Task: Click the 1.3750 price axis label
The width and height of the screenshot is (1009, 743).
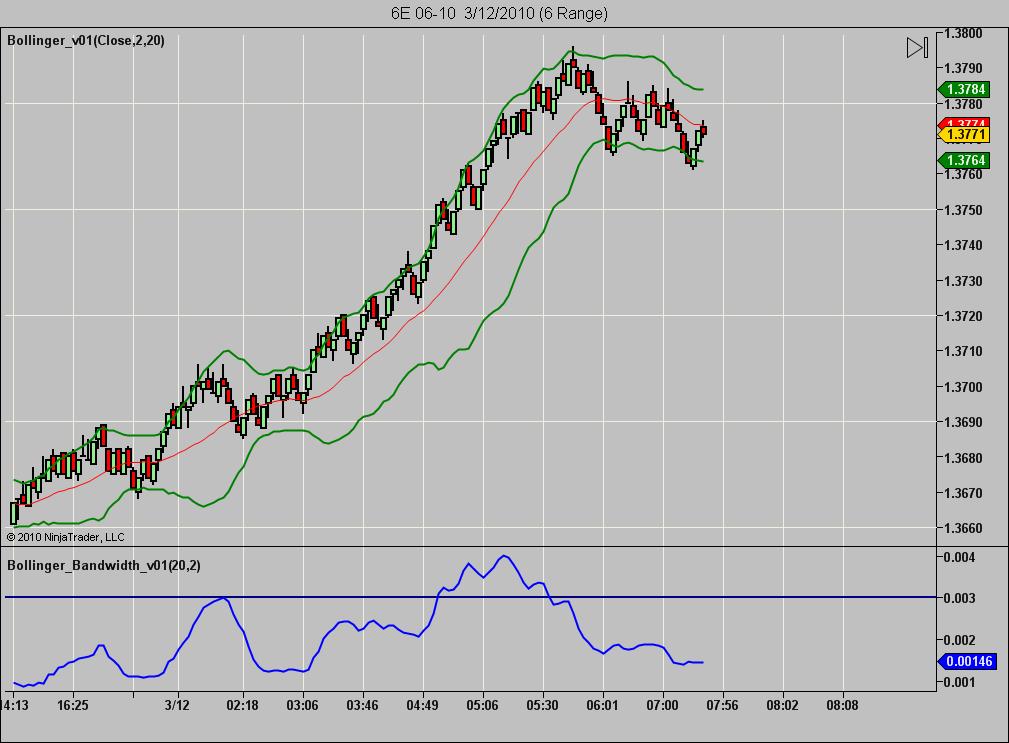Action: (963, 210)
